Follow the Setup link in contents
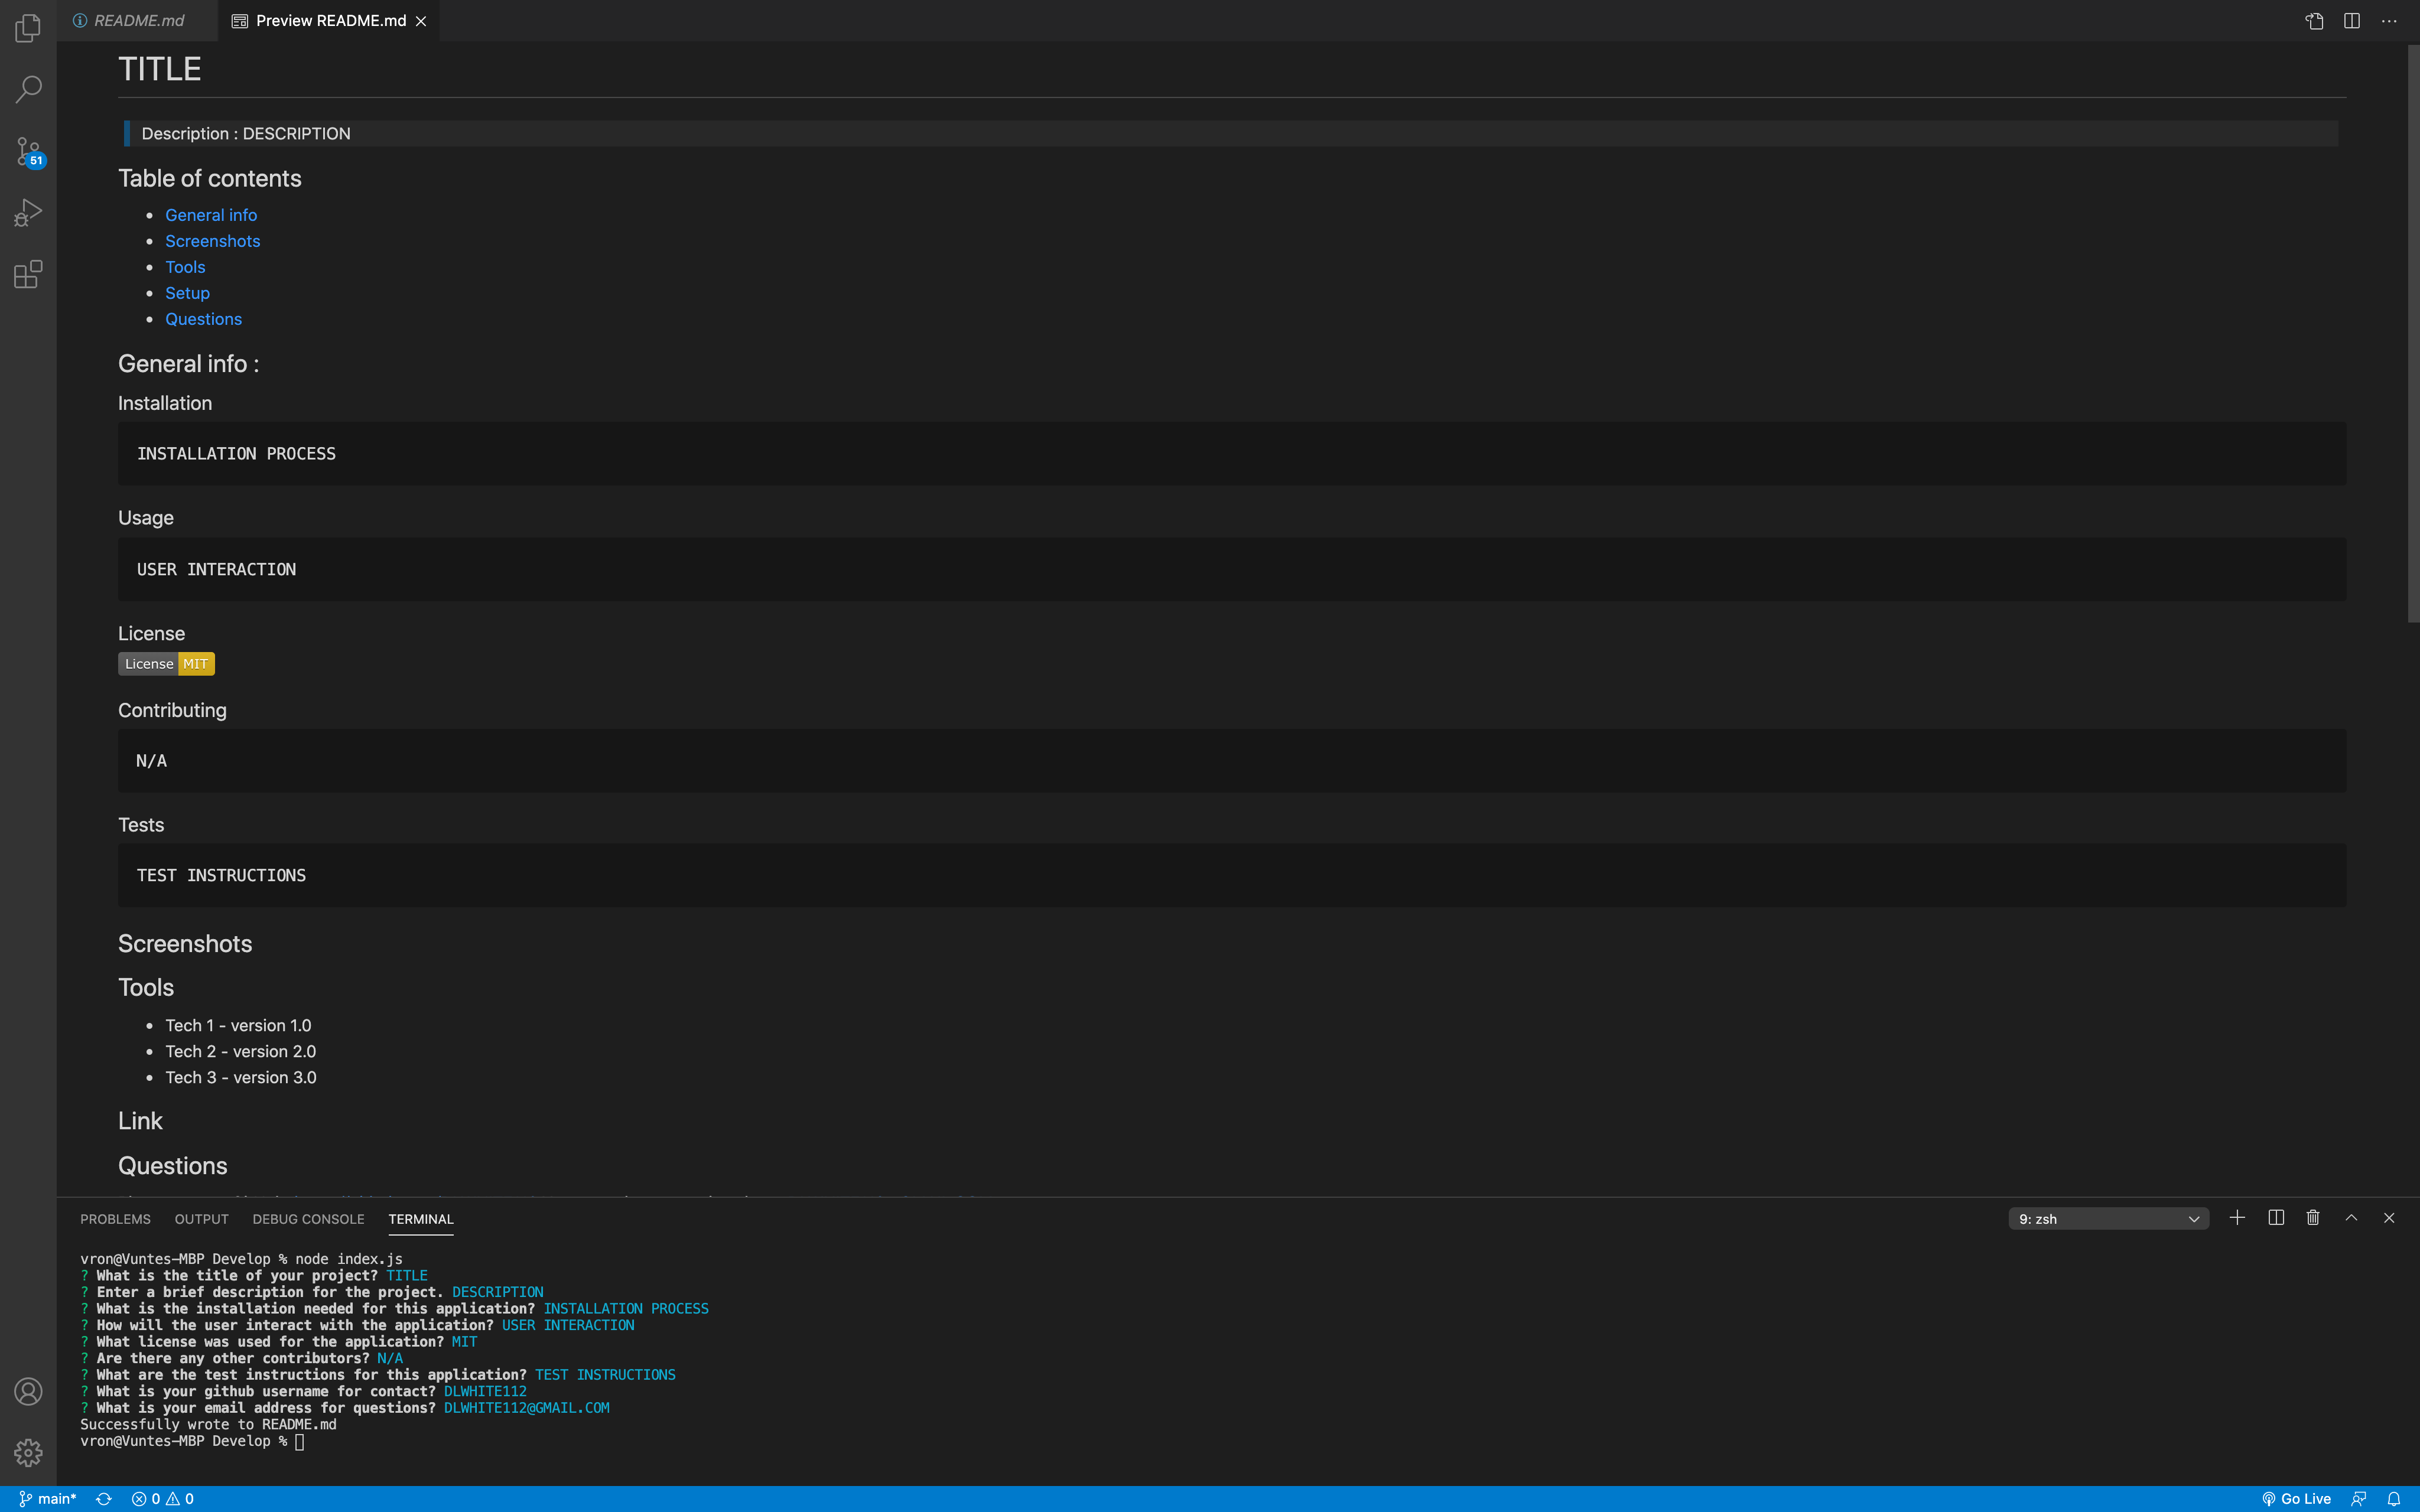Viewport: 2420px width, 1512px height. click(187, 293)
